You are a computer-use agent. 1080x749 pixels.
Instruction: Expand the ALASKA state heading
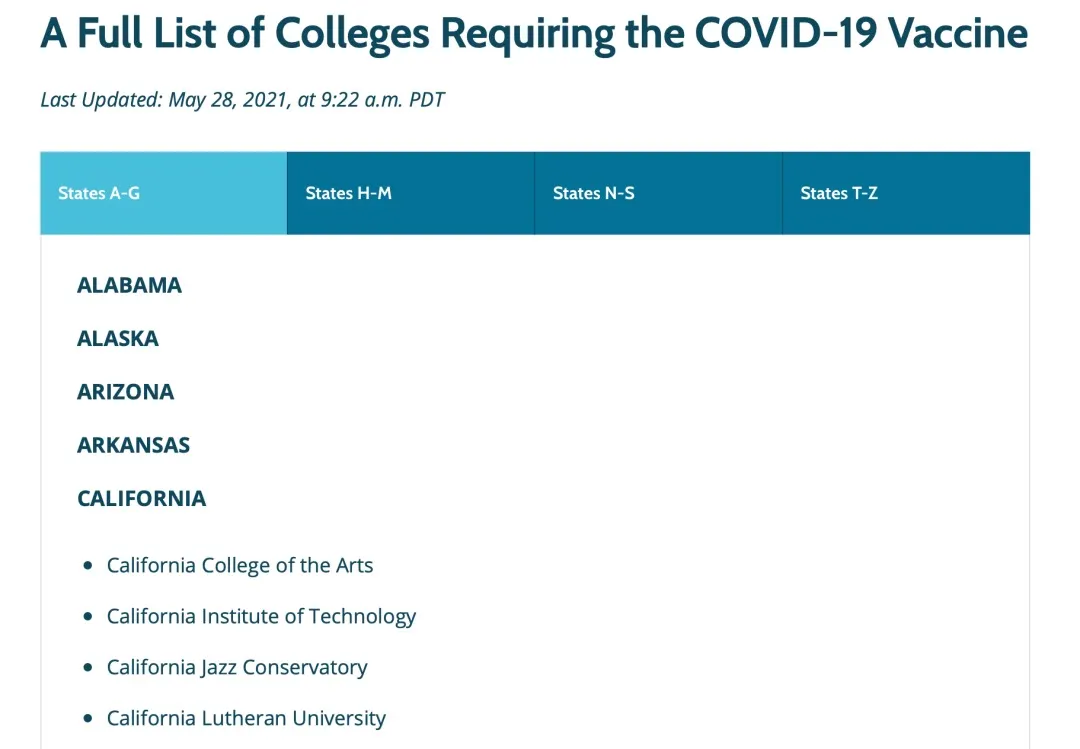coord(117,339)
